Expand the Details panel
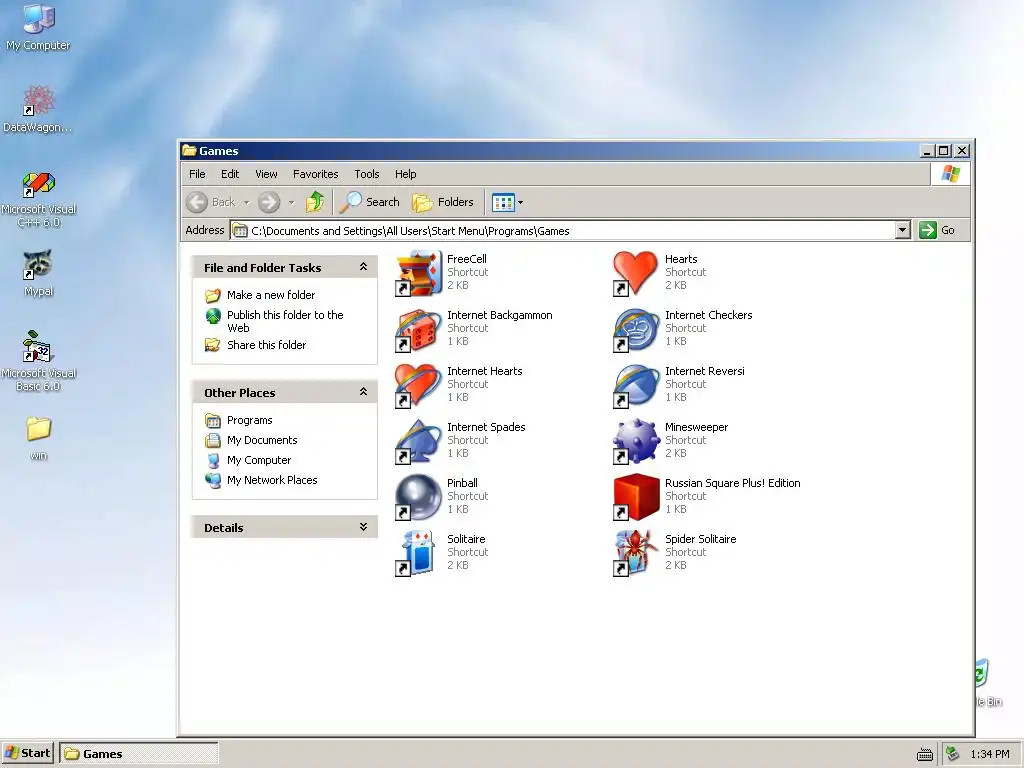This screenshot has width=1024, height=768. [x=363, y=527]
